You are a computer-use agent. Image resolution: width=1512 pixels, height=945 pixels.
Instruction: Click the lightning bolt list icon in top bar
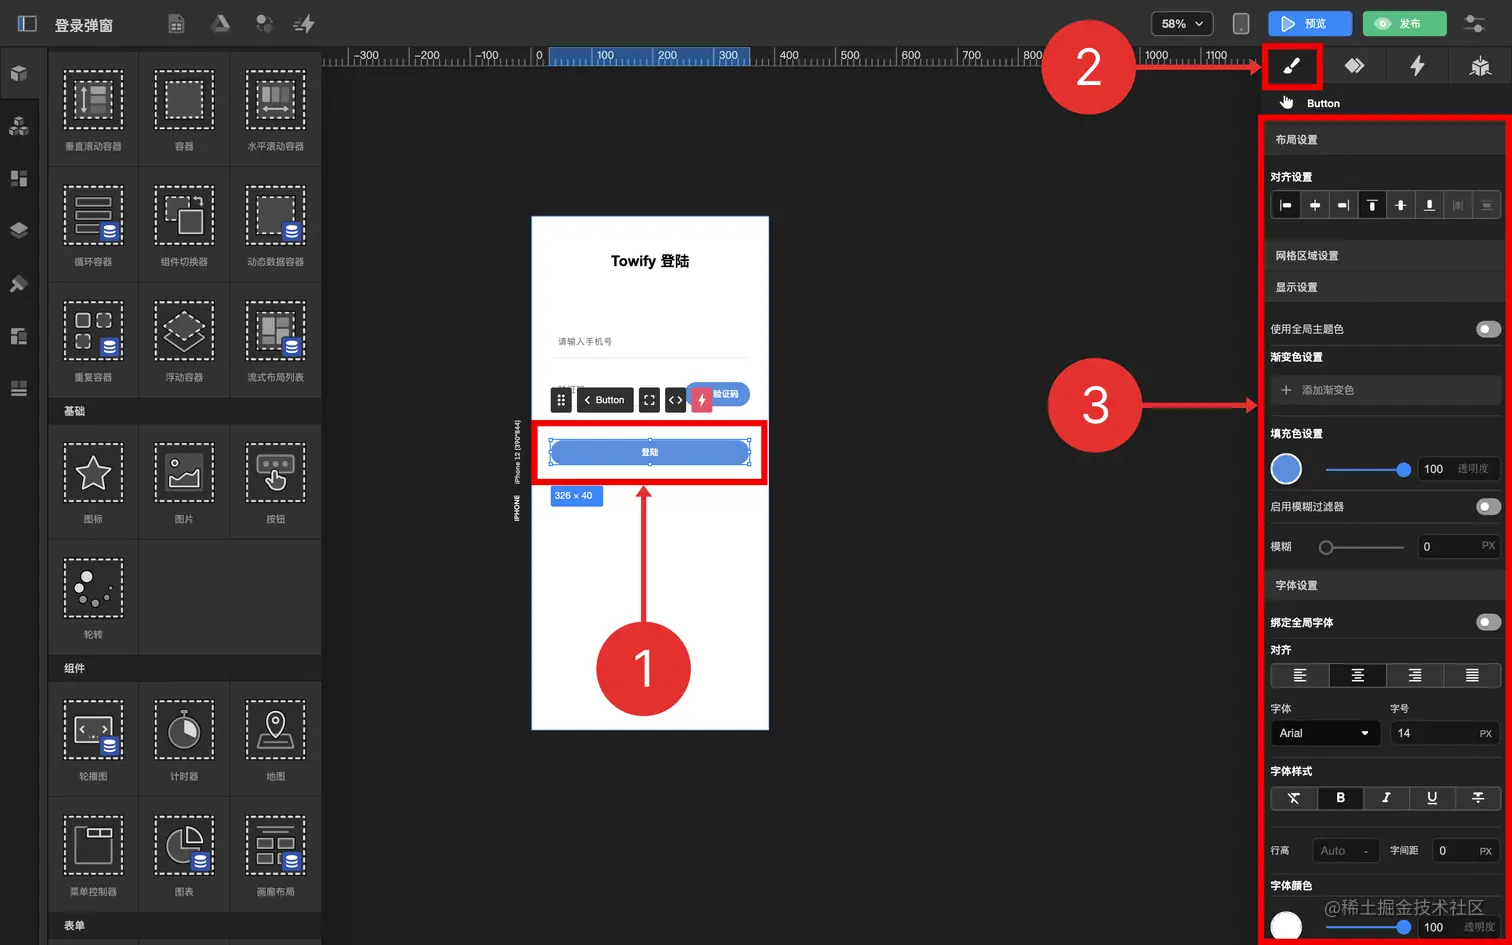(304, 24)
